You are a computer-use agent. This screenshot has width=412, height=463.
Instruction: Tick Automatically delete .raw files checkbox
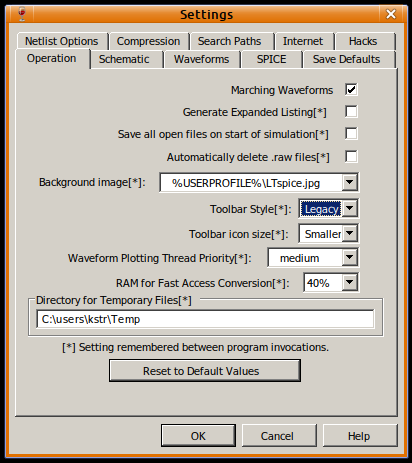351,156
